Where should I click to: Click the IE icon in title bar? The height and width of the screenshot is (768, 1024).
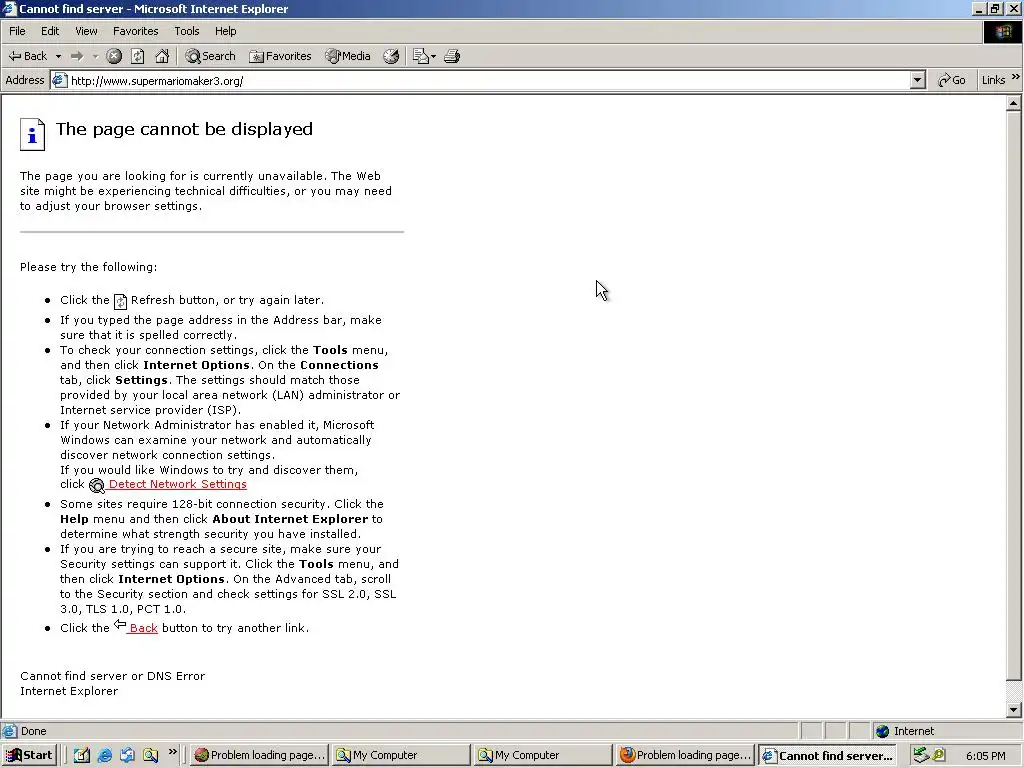[9, 8]
